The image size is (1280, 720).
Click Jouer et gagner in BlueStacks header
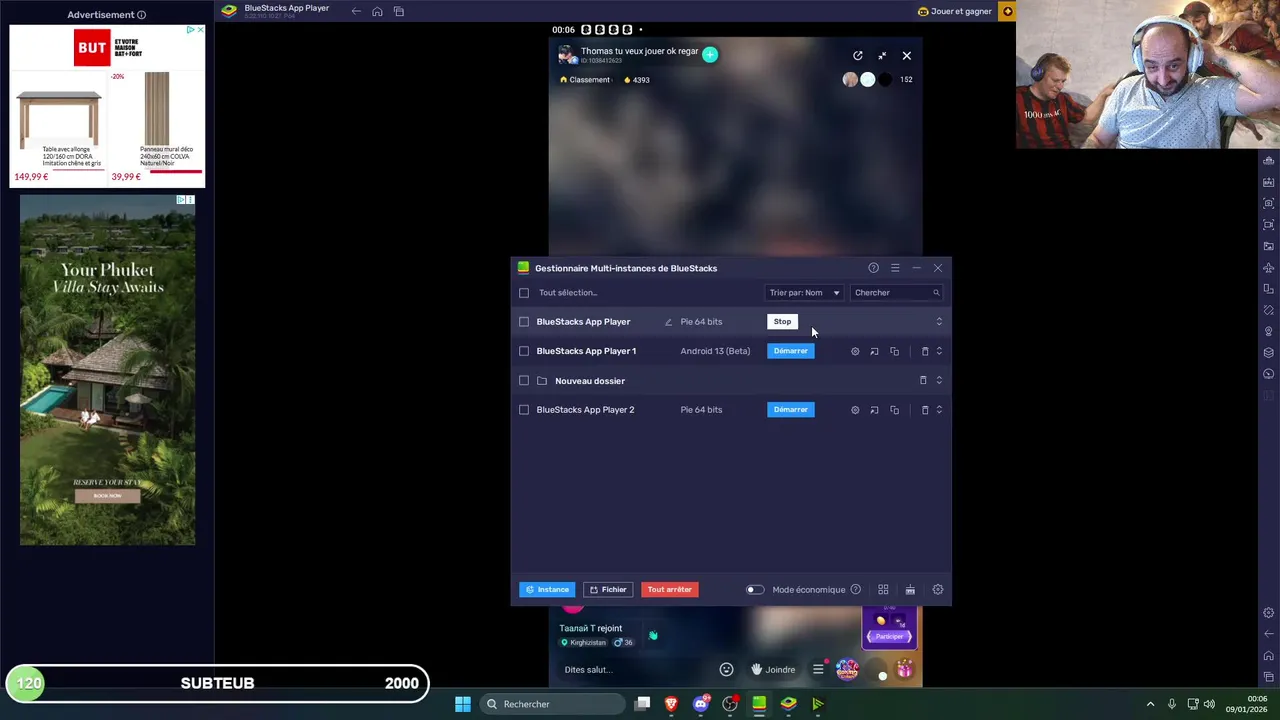955,11
